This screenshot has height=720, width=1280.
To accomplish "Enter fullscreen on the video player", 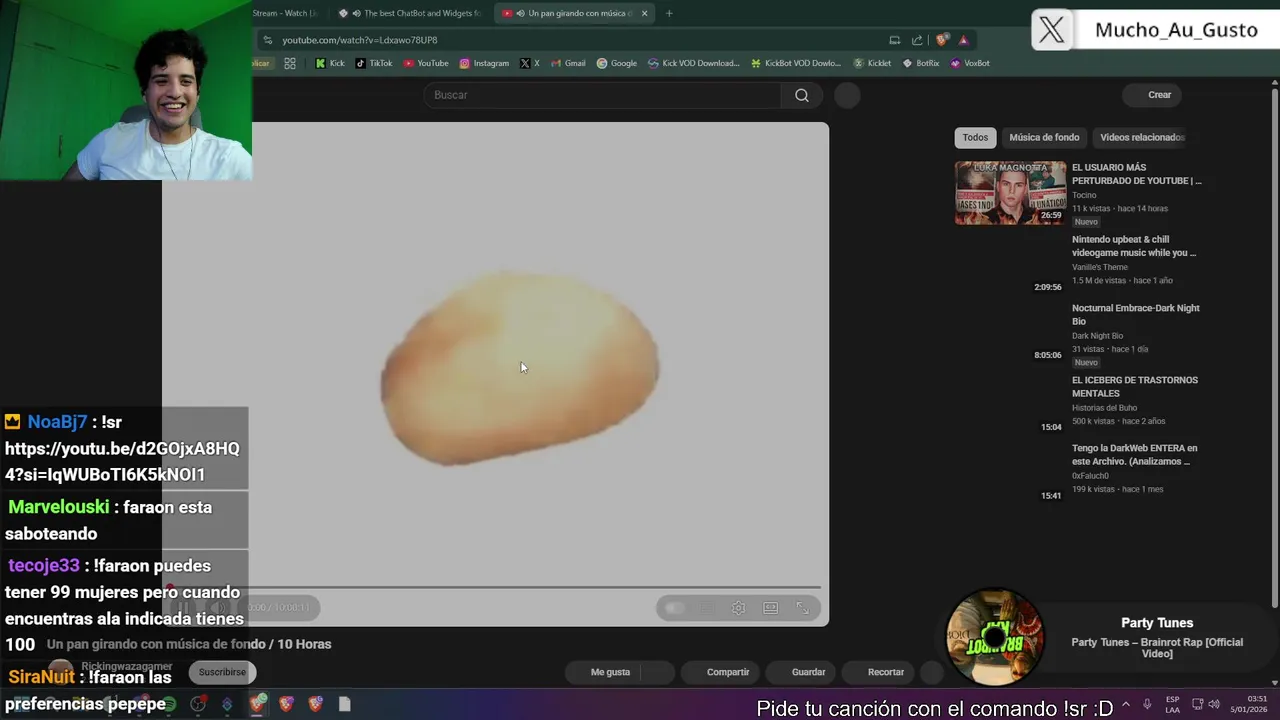I will point(802,608).
